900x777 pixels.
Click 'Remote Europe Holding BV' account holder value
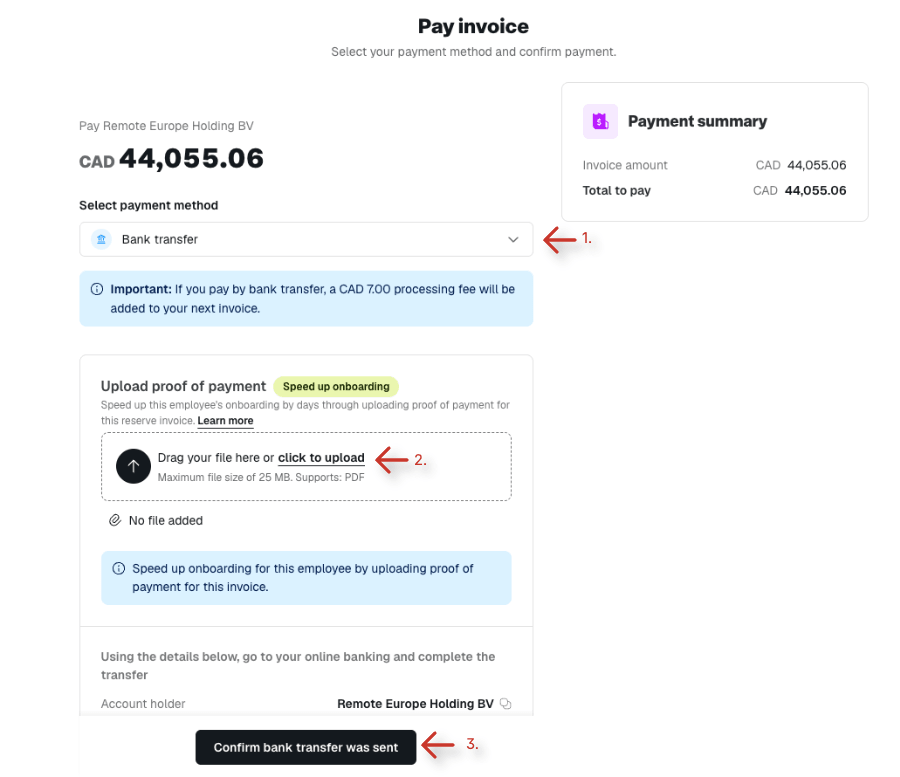point(415,704)
